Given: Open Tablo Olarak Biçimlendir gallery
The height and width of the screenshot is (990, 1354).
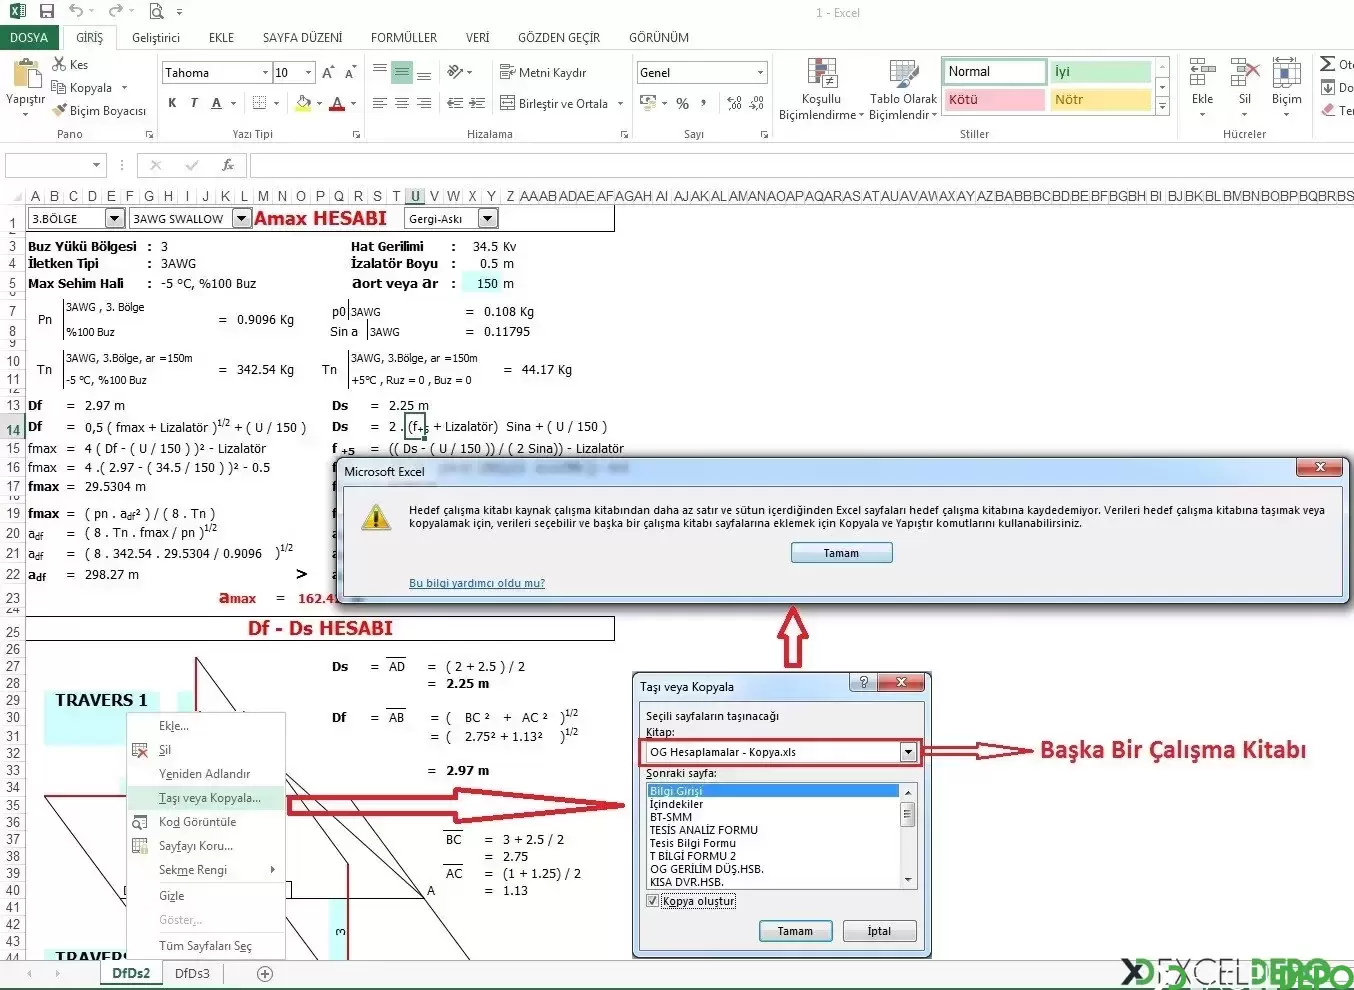Looking at the screenshot, I should [903, 89].
